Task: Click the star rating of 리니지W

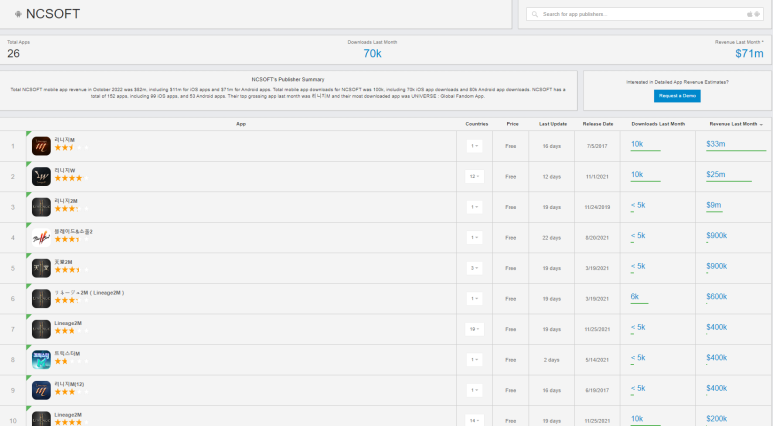Action: pos(71,178)
